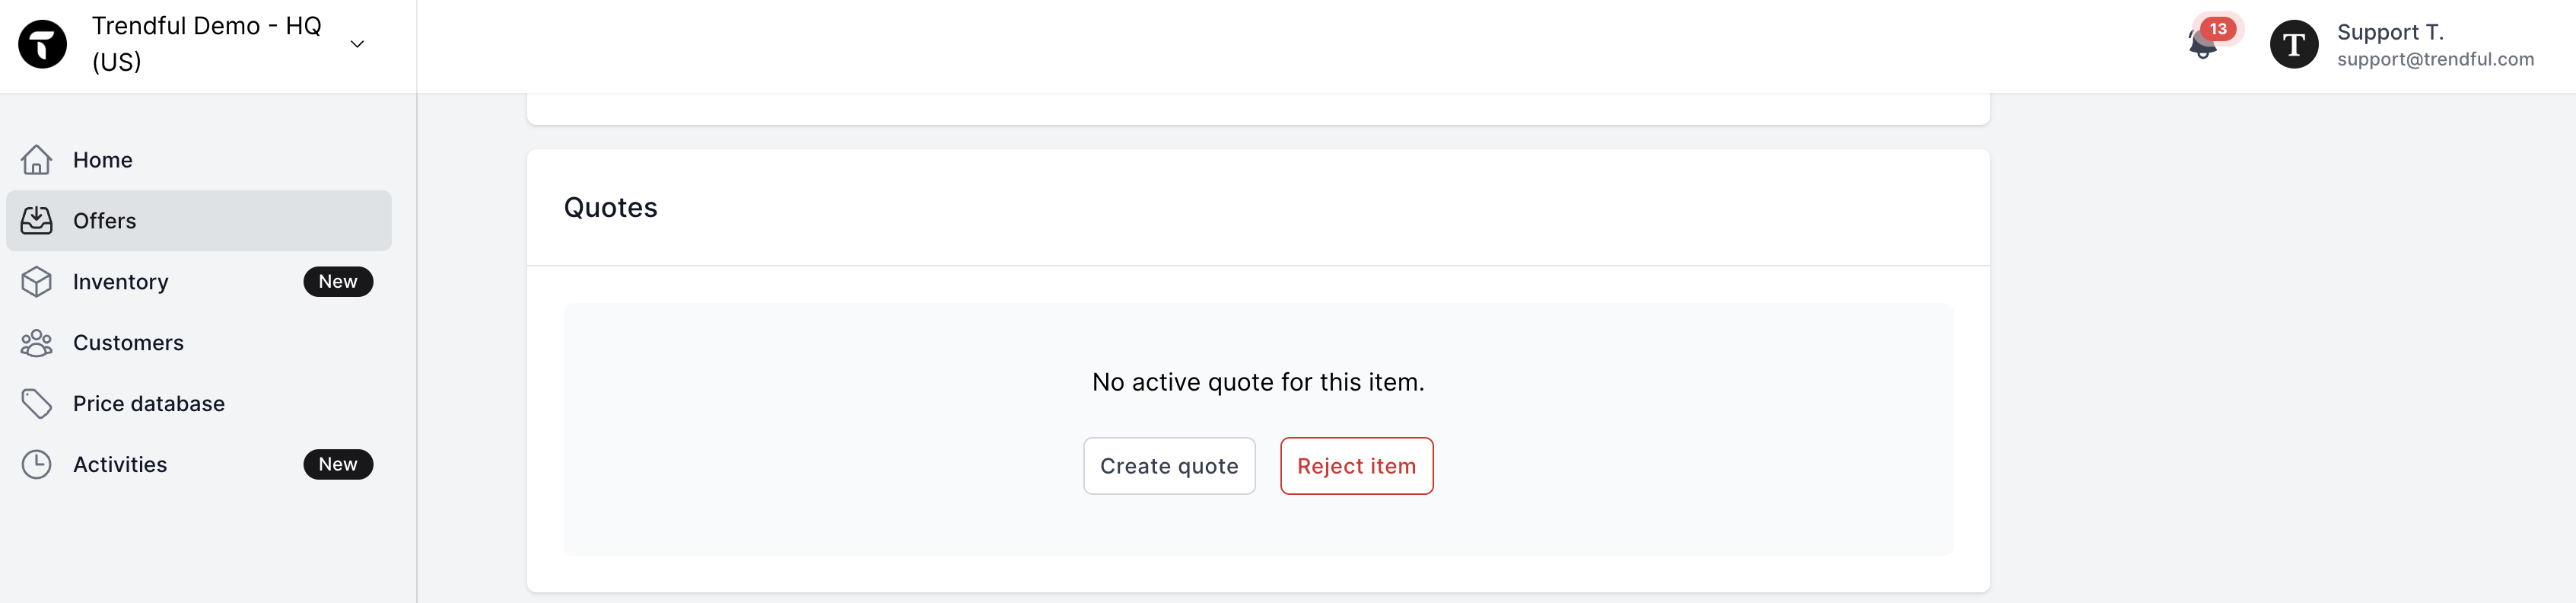Click the Inventory box icon

(37, 282)
